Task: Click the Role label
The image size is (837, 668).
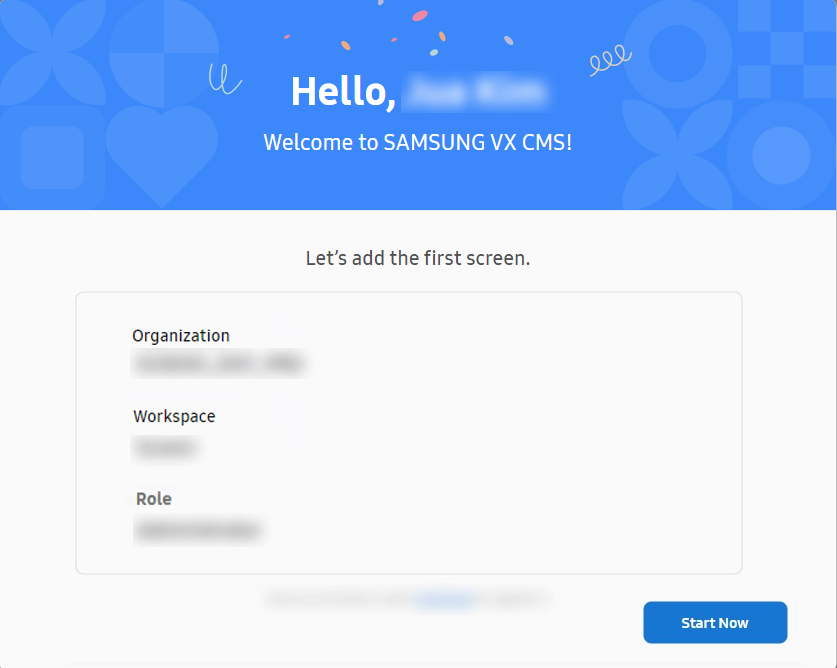Action: pos(154,499)
